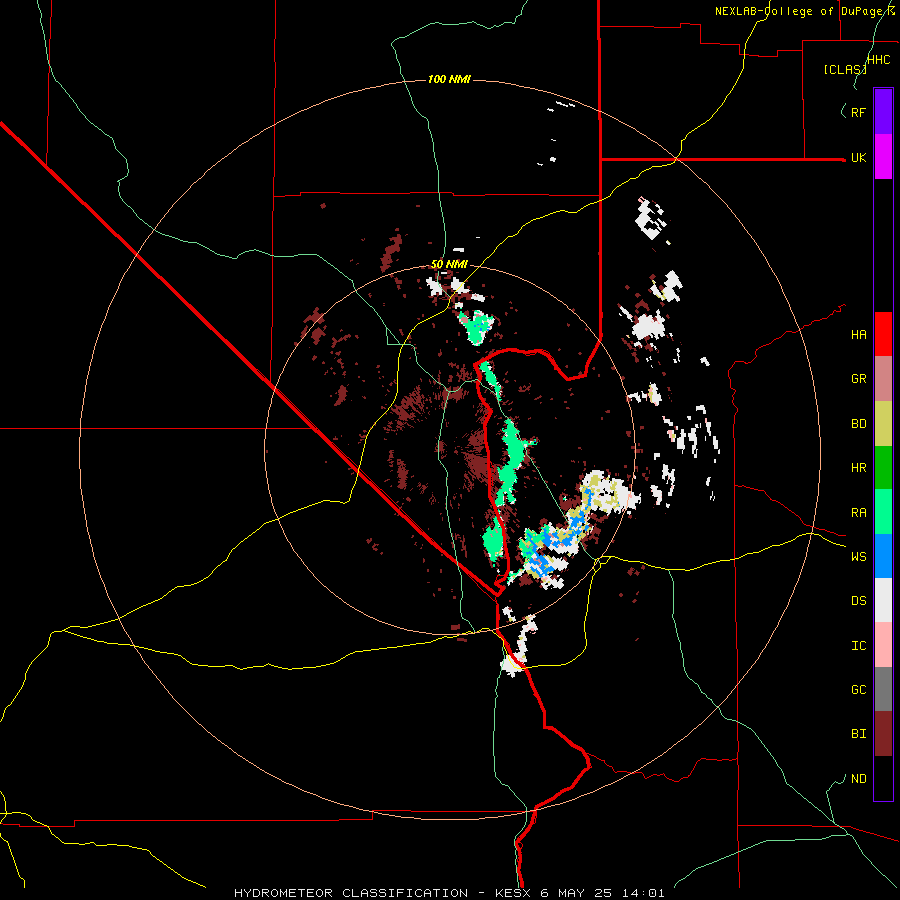The height and width of the screenshot is (900, 900).
Task: Click the "HHC" product code text
Action: pyautogui.click(x=878, y=60)
